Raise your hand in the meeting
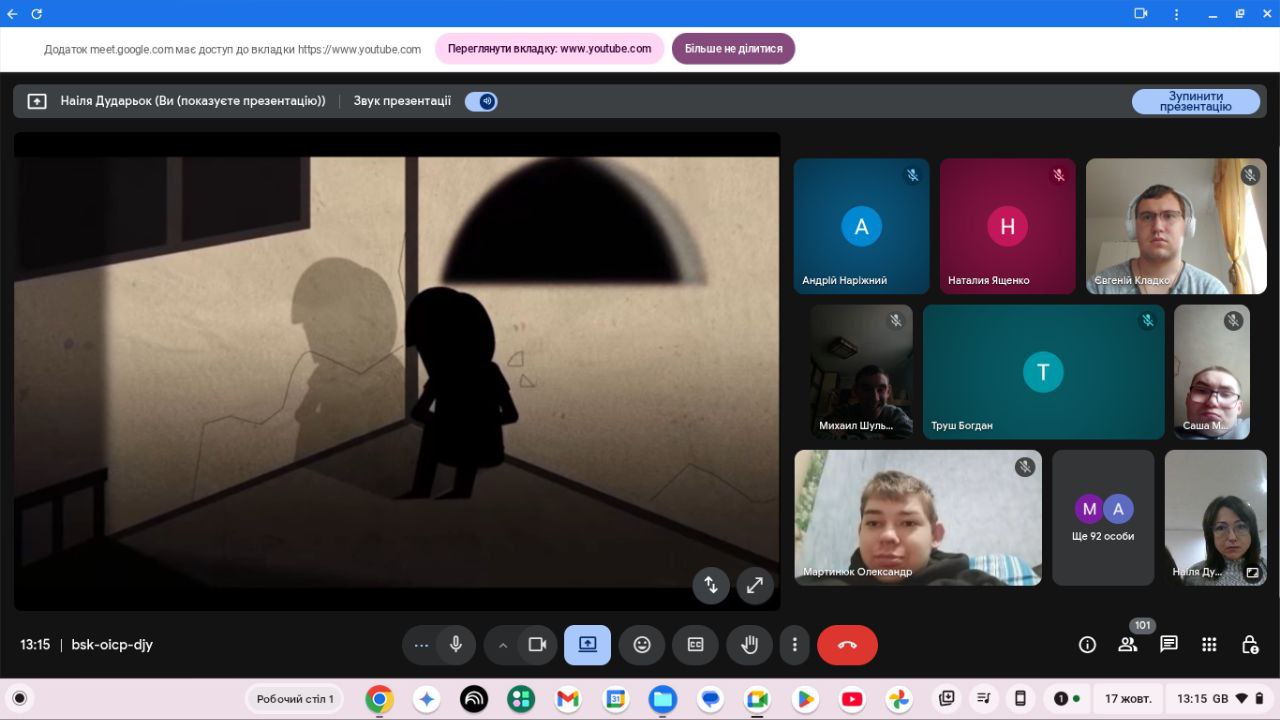Screen dimensions: 1280x720 click(x=749, y=645)
